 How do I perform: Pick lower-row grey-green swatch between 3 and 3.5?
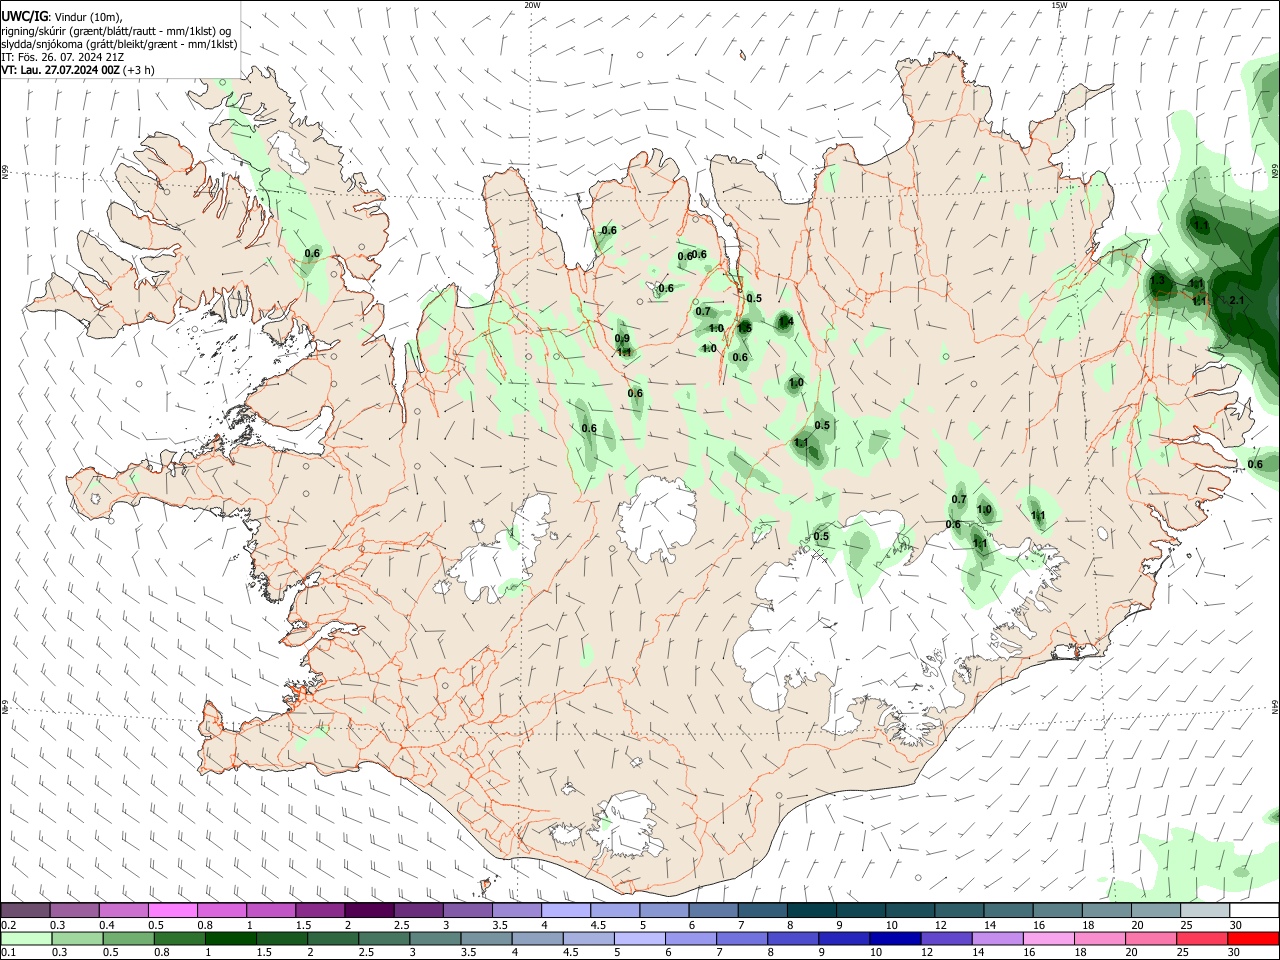(435, 938)
